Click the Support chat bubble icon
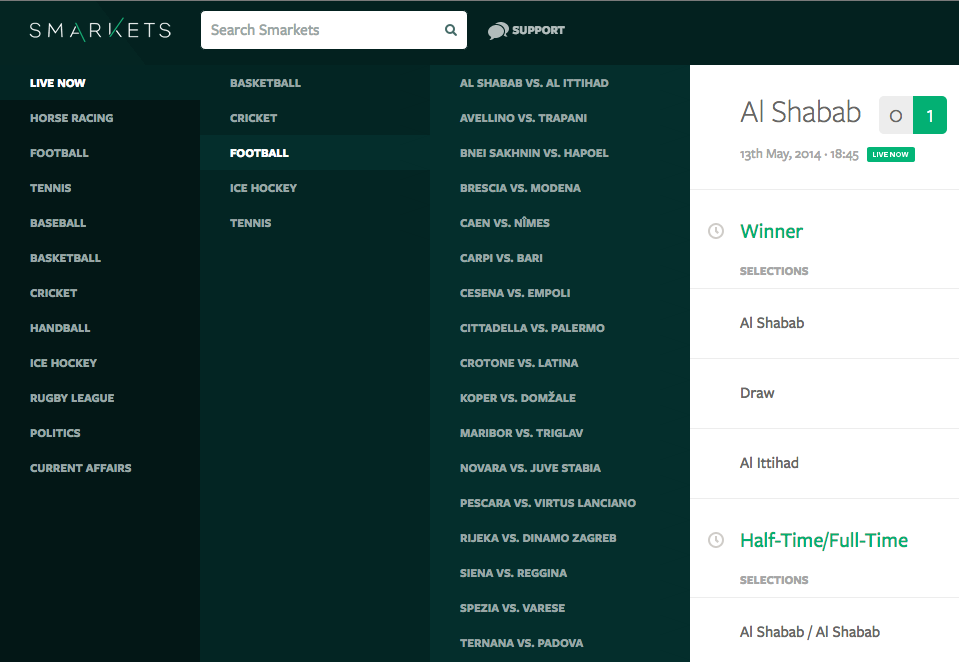959x662 pixels. pyautogui.click(x=498, y=30)
